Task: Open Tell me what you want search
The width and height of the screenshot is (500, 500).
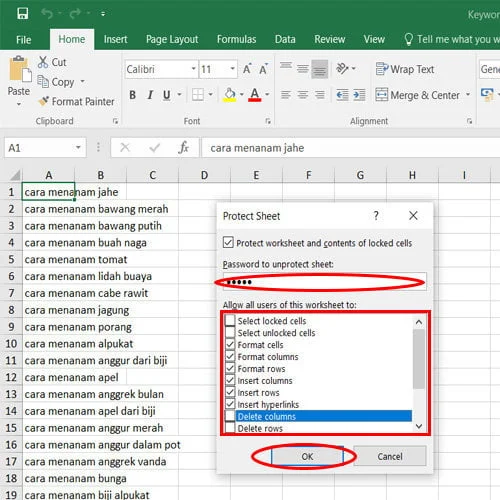Action: 452,39
